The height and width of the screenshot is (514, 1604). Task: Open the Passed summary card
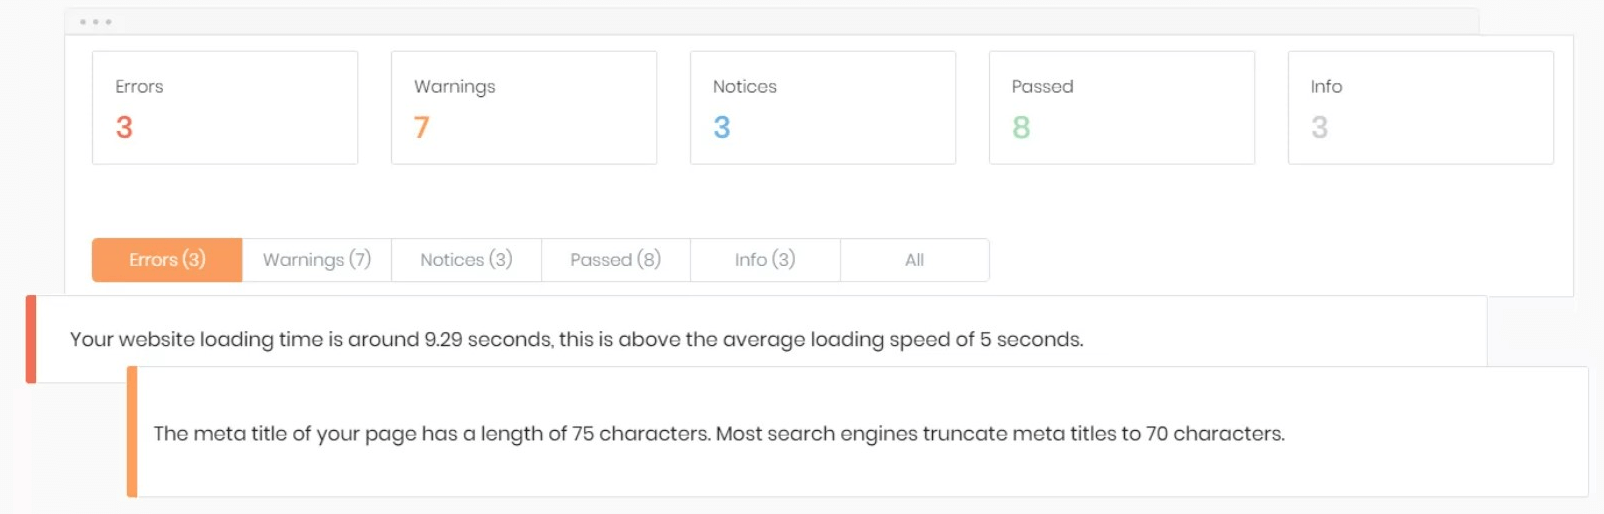[x=1122, y=108]
